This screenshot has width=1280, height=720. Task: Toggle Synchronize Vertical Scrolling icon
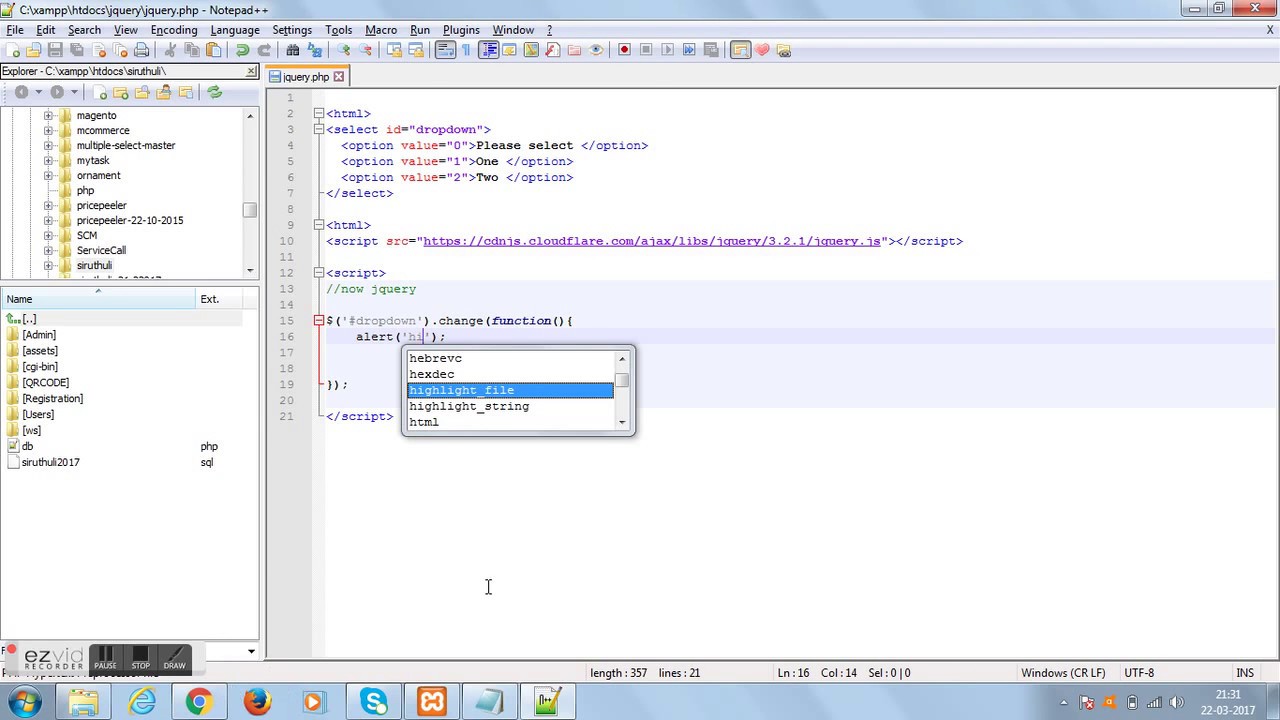click(x=394, y=50)
